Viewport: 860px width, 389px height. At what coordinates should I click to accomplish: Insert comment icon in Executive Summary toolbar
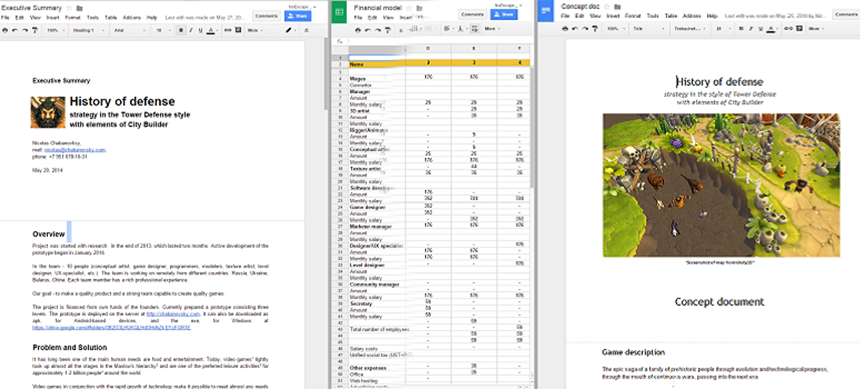pyautogui.click(x=238, y=30)
